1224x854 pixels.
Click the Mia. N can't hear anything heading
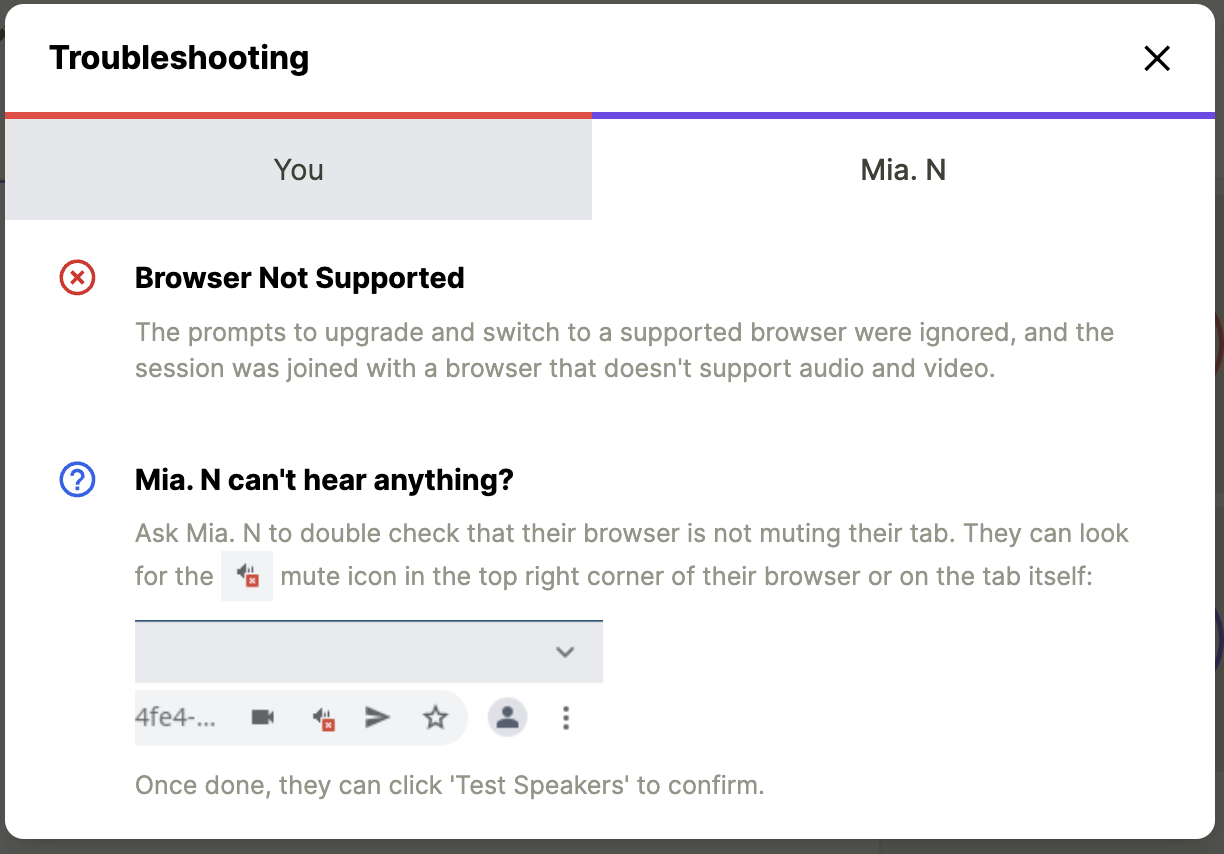click(324, 480)
